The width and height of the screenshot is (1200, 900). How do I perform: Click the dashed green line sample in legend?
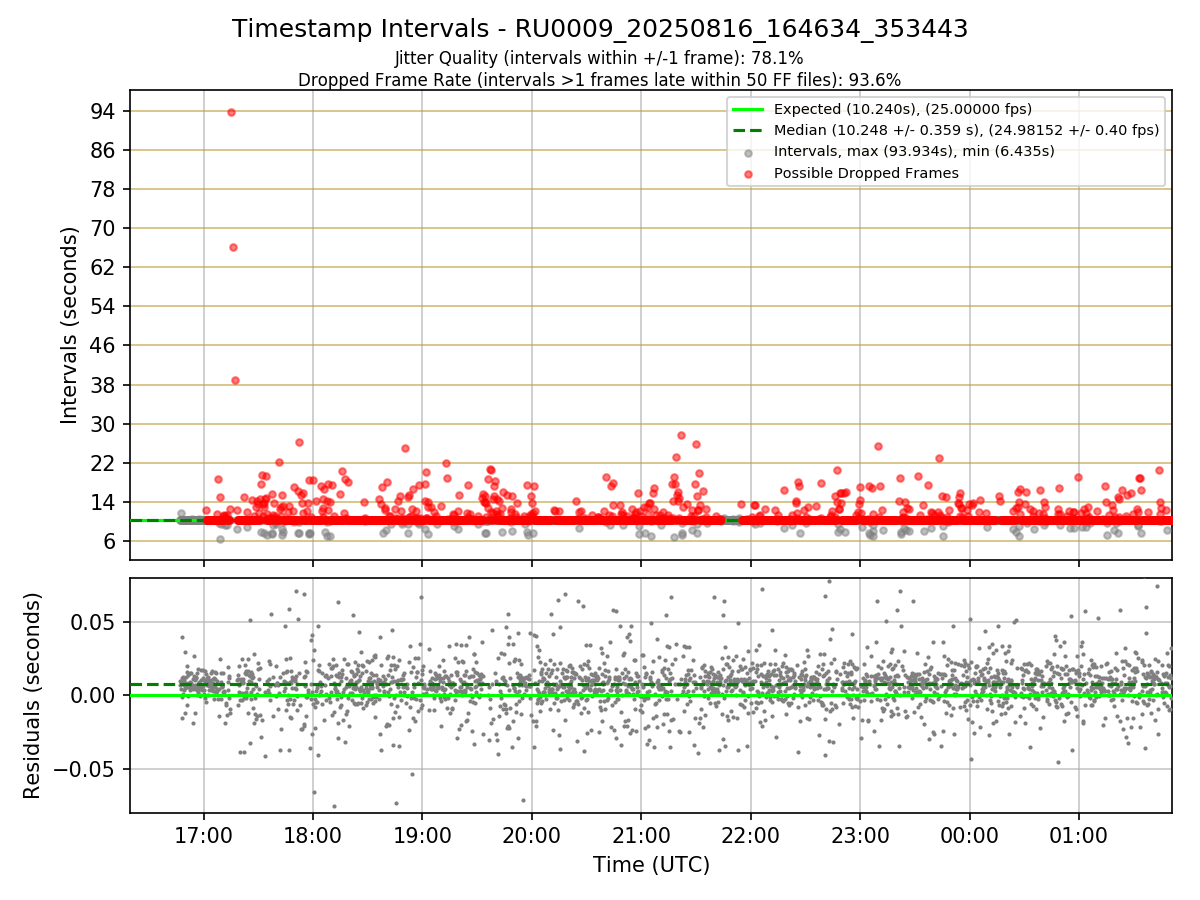click(x=749, y=130)
